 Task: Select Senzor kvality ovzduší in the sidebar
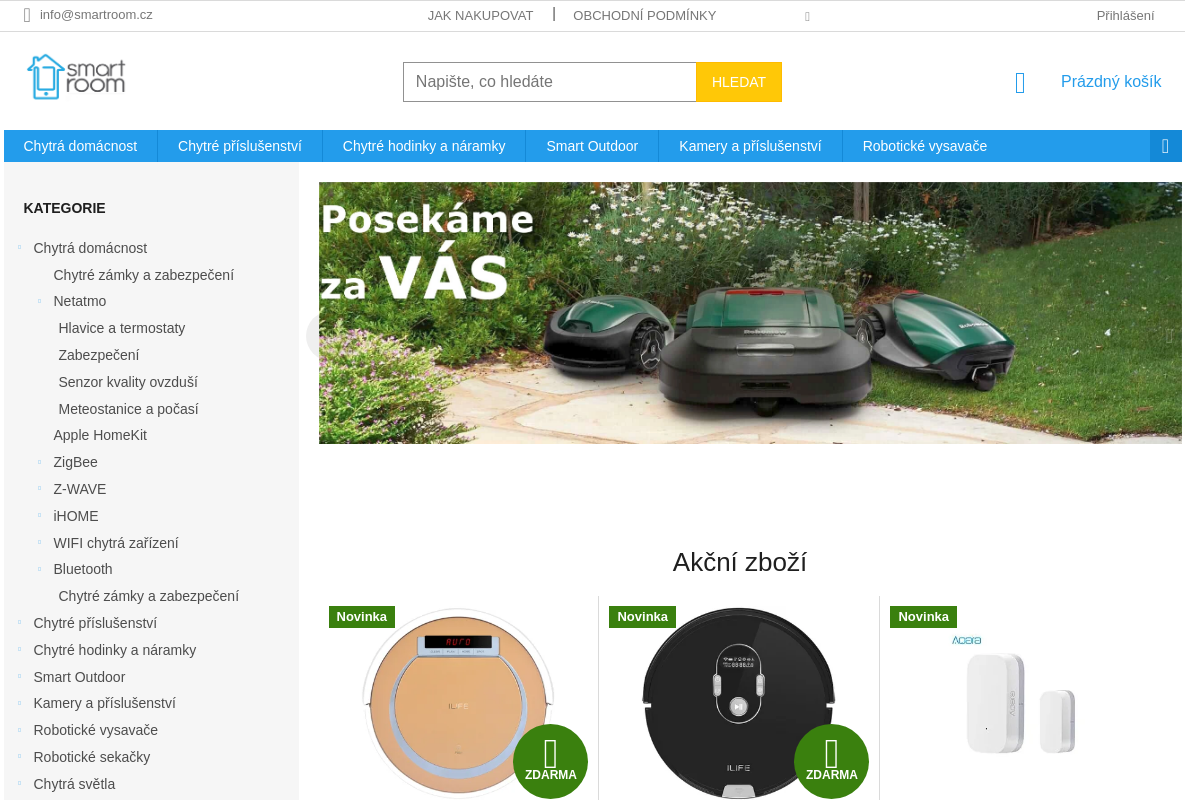[128, 382]
